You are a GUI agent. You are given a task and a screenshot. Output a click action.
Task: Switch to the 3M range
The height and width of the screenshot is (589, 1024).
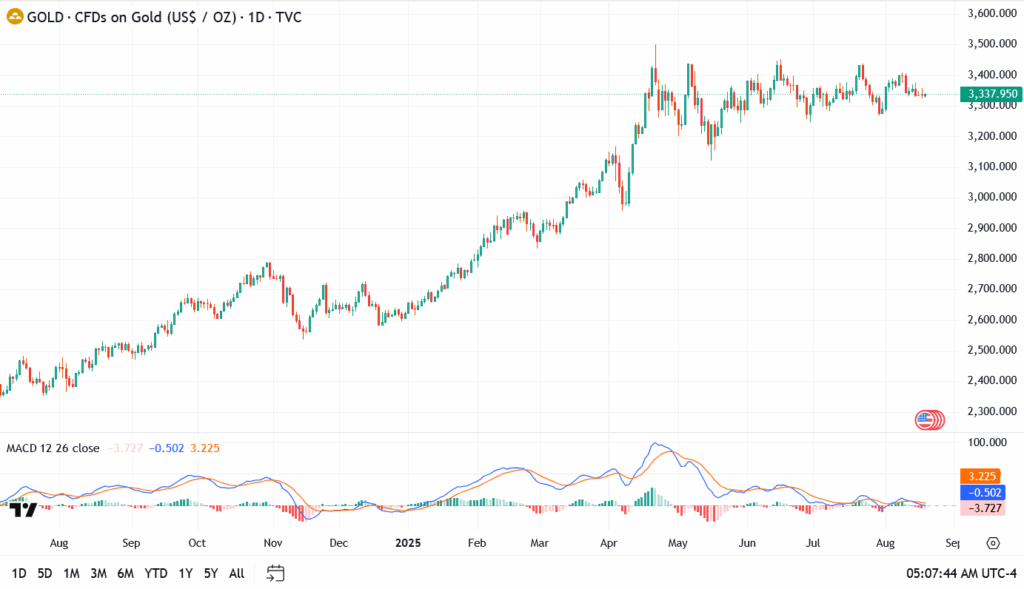click(98, 573)
